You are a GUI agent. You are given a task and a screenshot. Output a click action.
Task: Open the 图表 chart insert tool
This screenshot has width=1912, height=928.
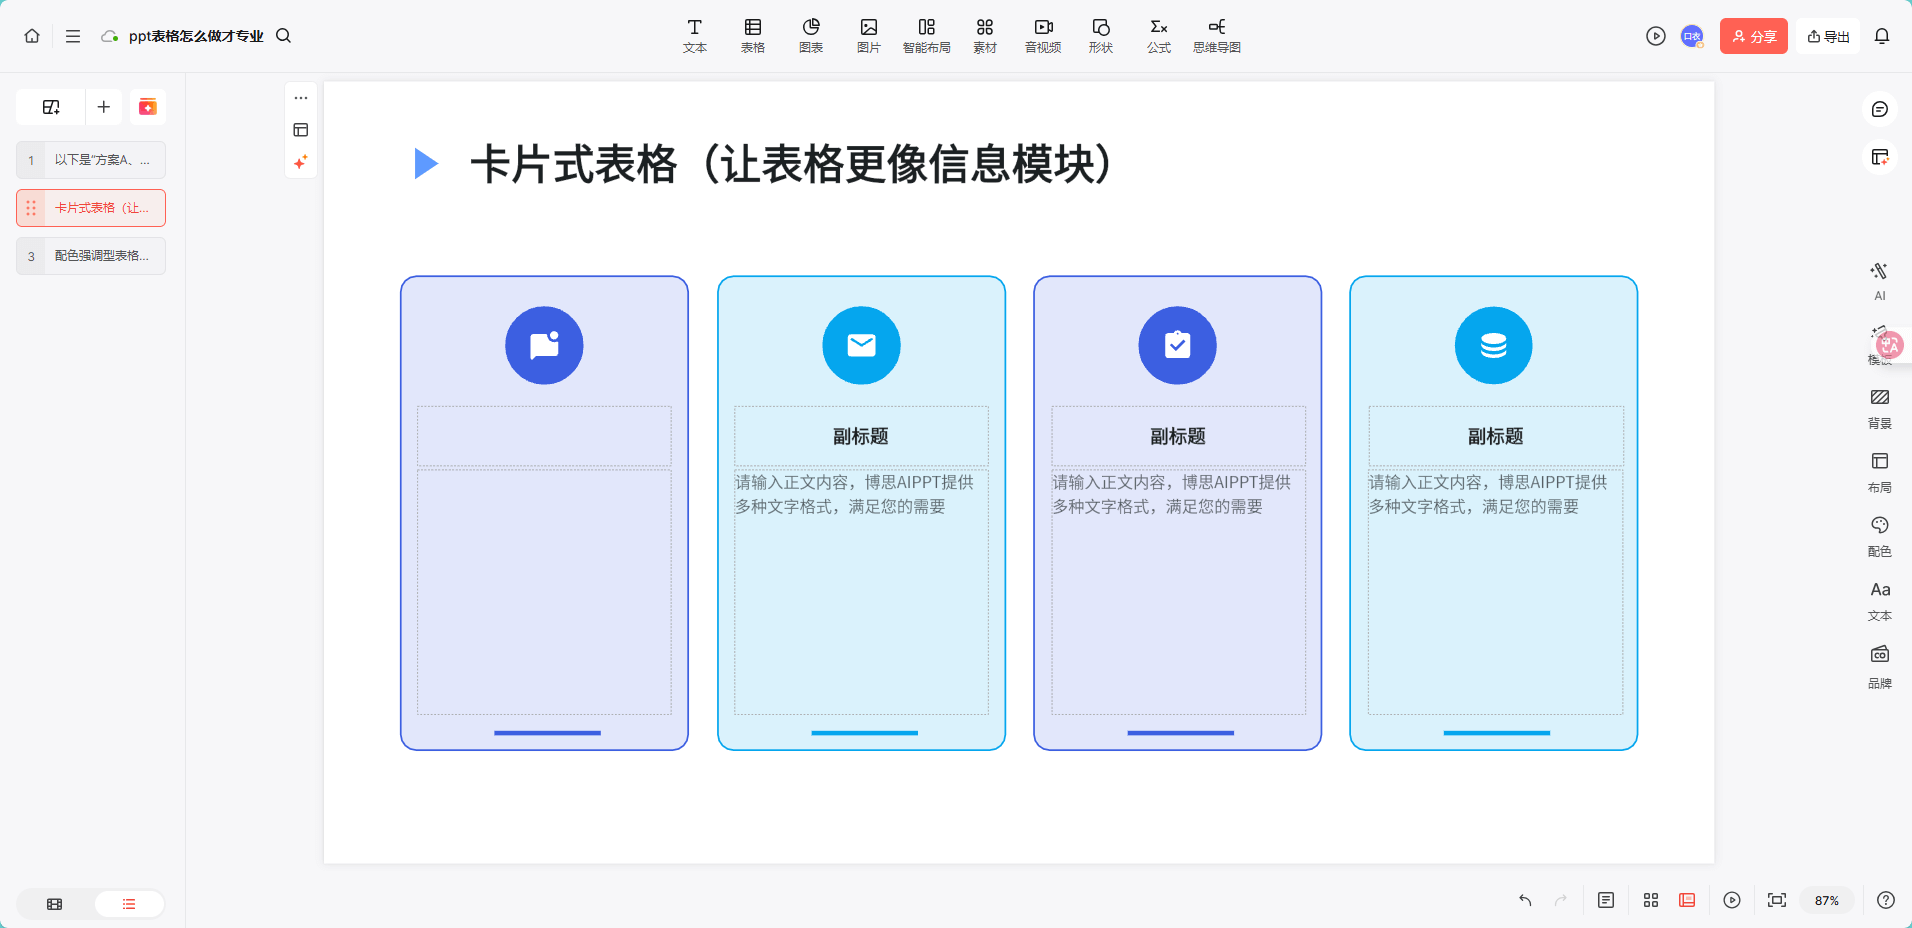tap(810, 35)
